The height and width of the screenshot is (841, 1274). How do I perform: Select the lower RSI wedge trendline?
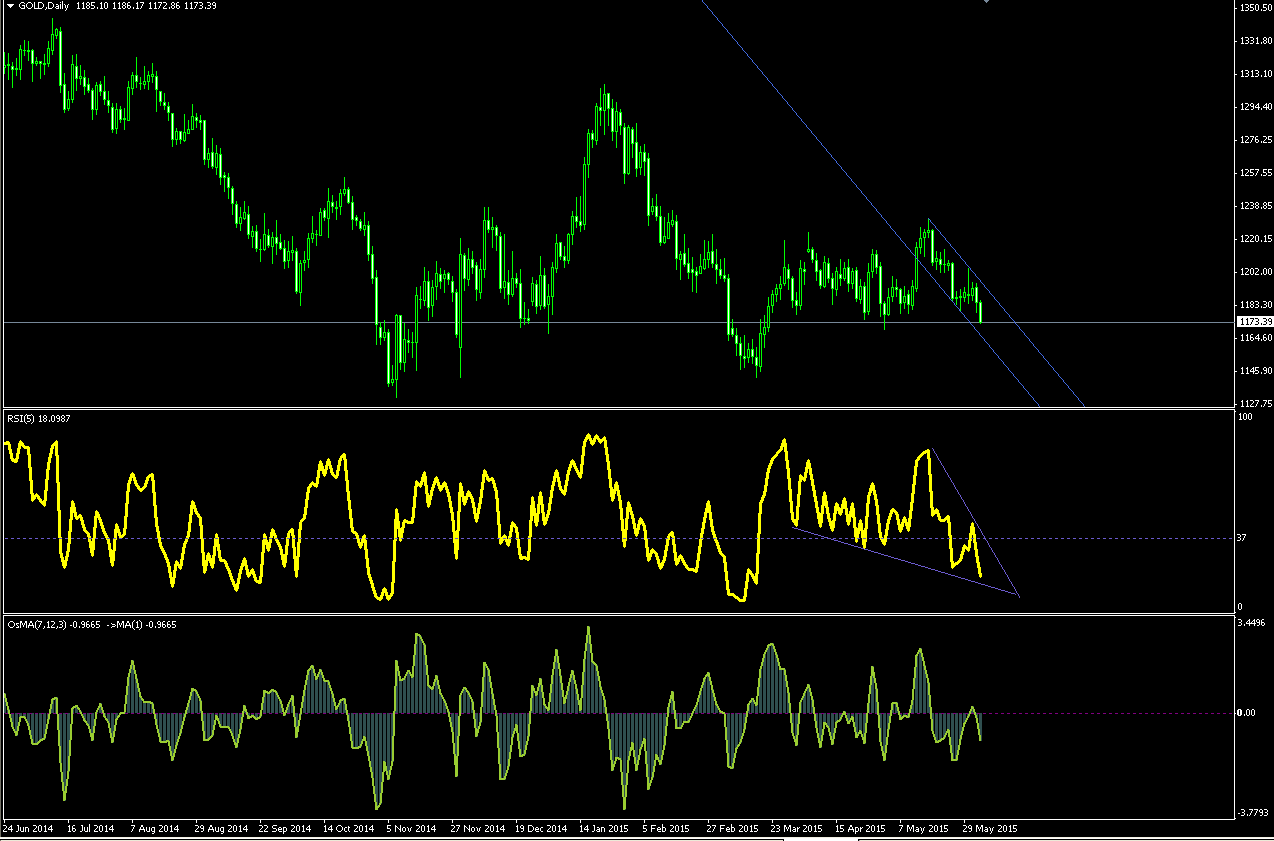905,562
